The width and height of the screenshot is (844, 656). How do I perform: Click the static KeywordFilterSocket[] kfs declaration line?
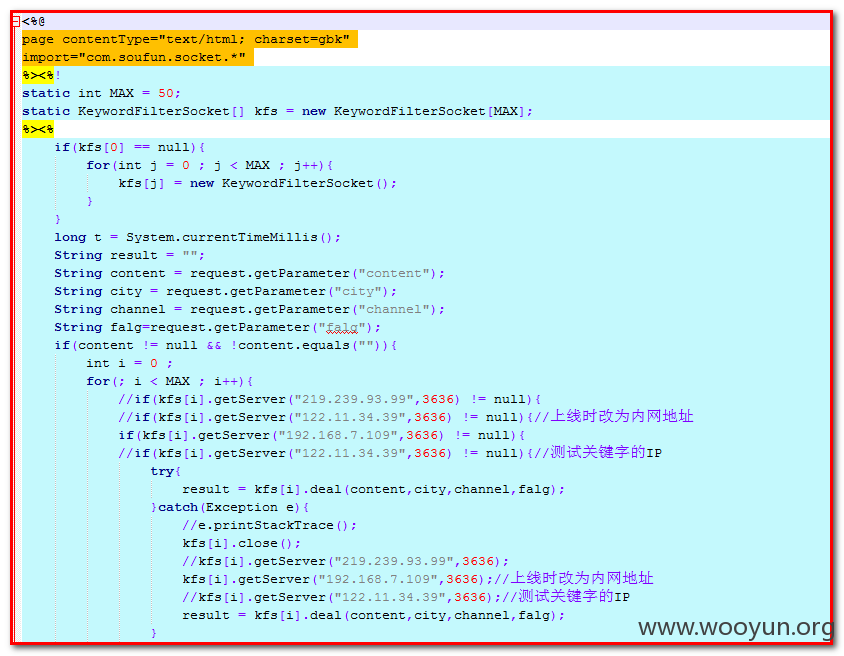click(277, 111)
